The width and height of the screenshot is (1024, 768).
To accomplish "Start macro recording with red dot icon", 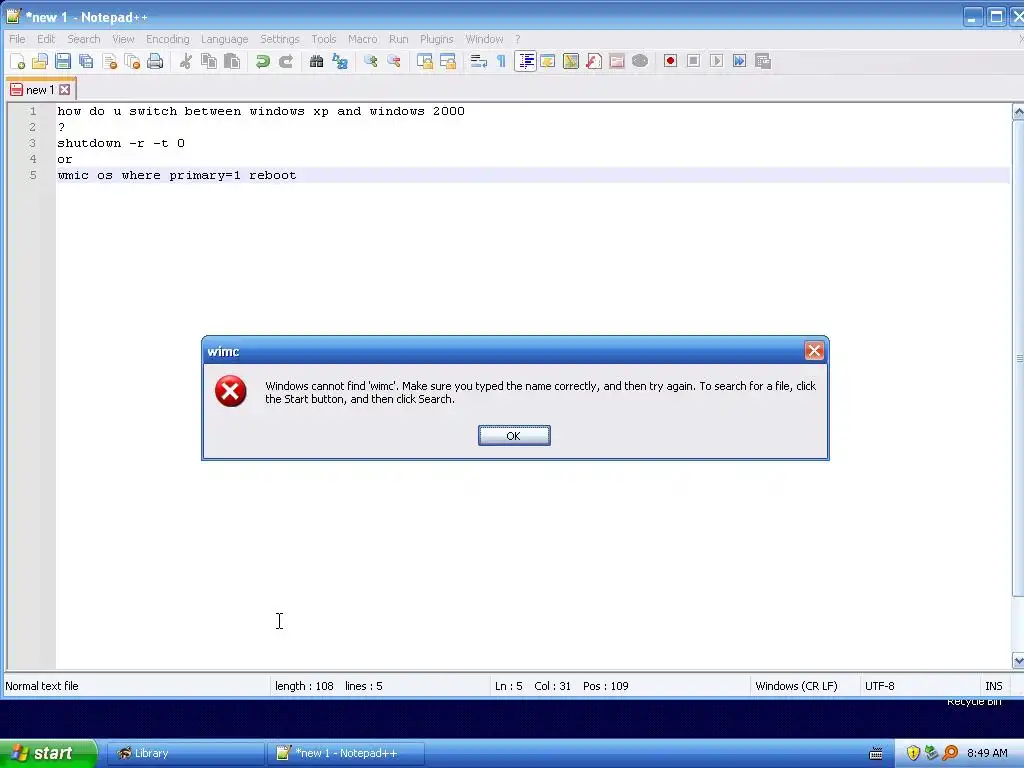I will click(x=670, y=61).
